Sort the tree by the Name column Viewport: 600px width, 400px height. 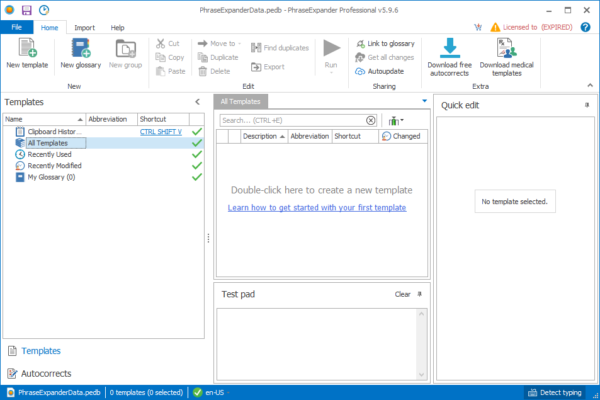point(44,119)
